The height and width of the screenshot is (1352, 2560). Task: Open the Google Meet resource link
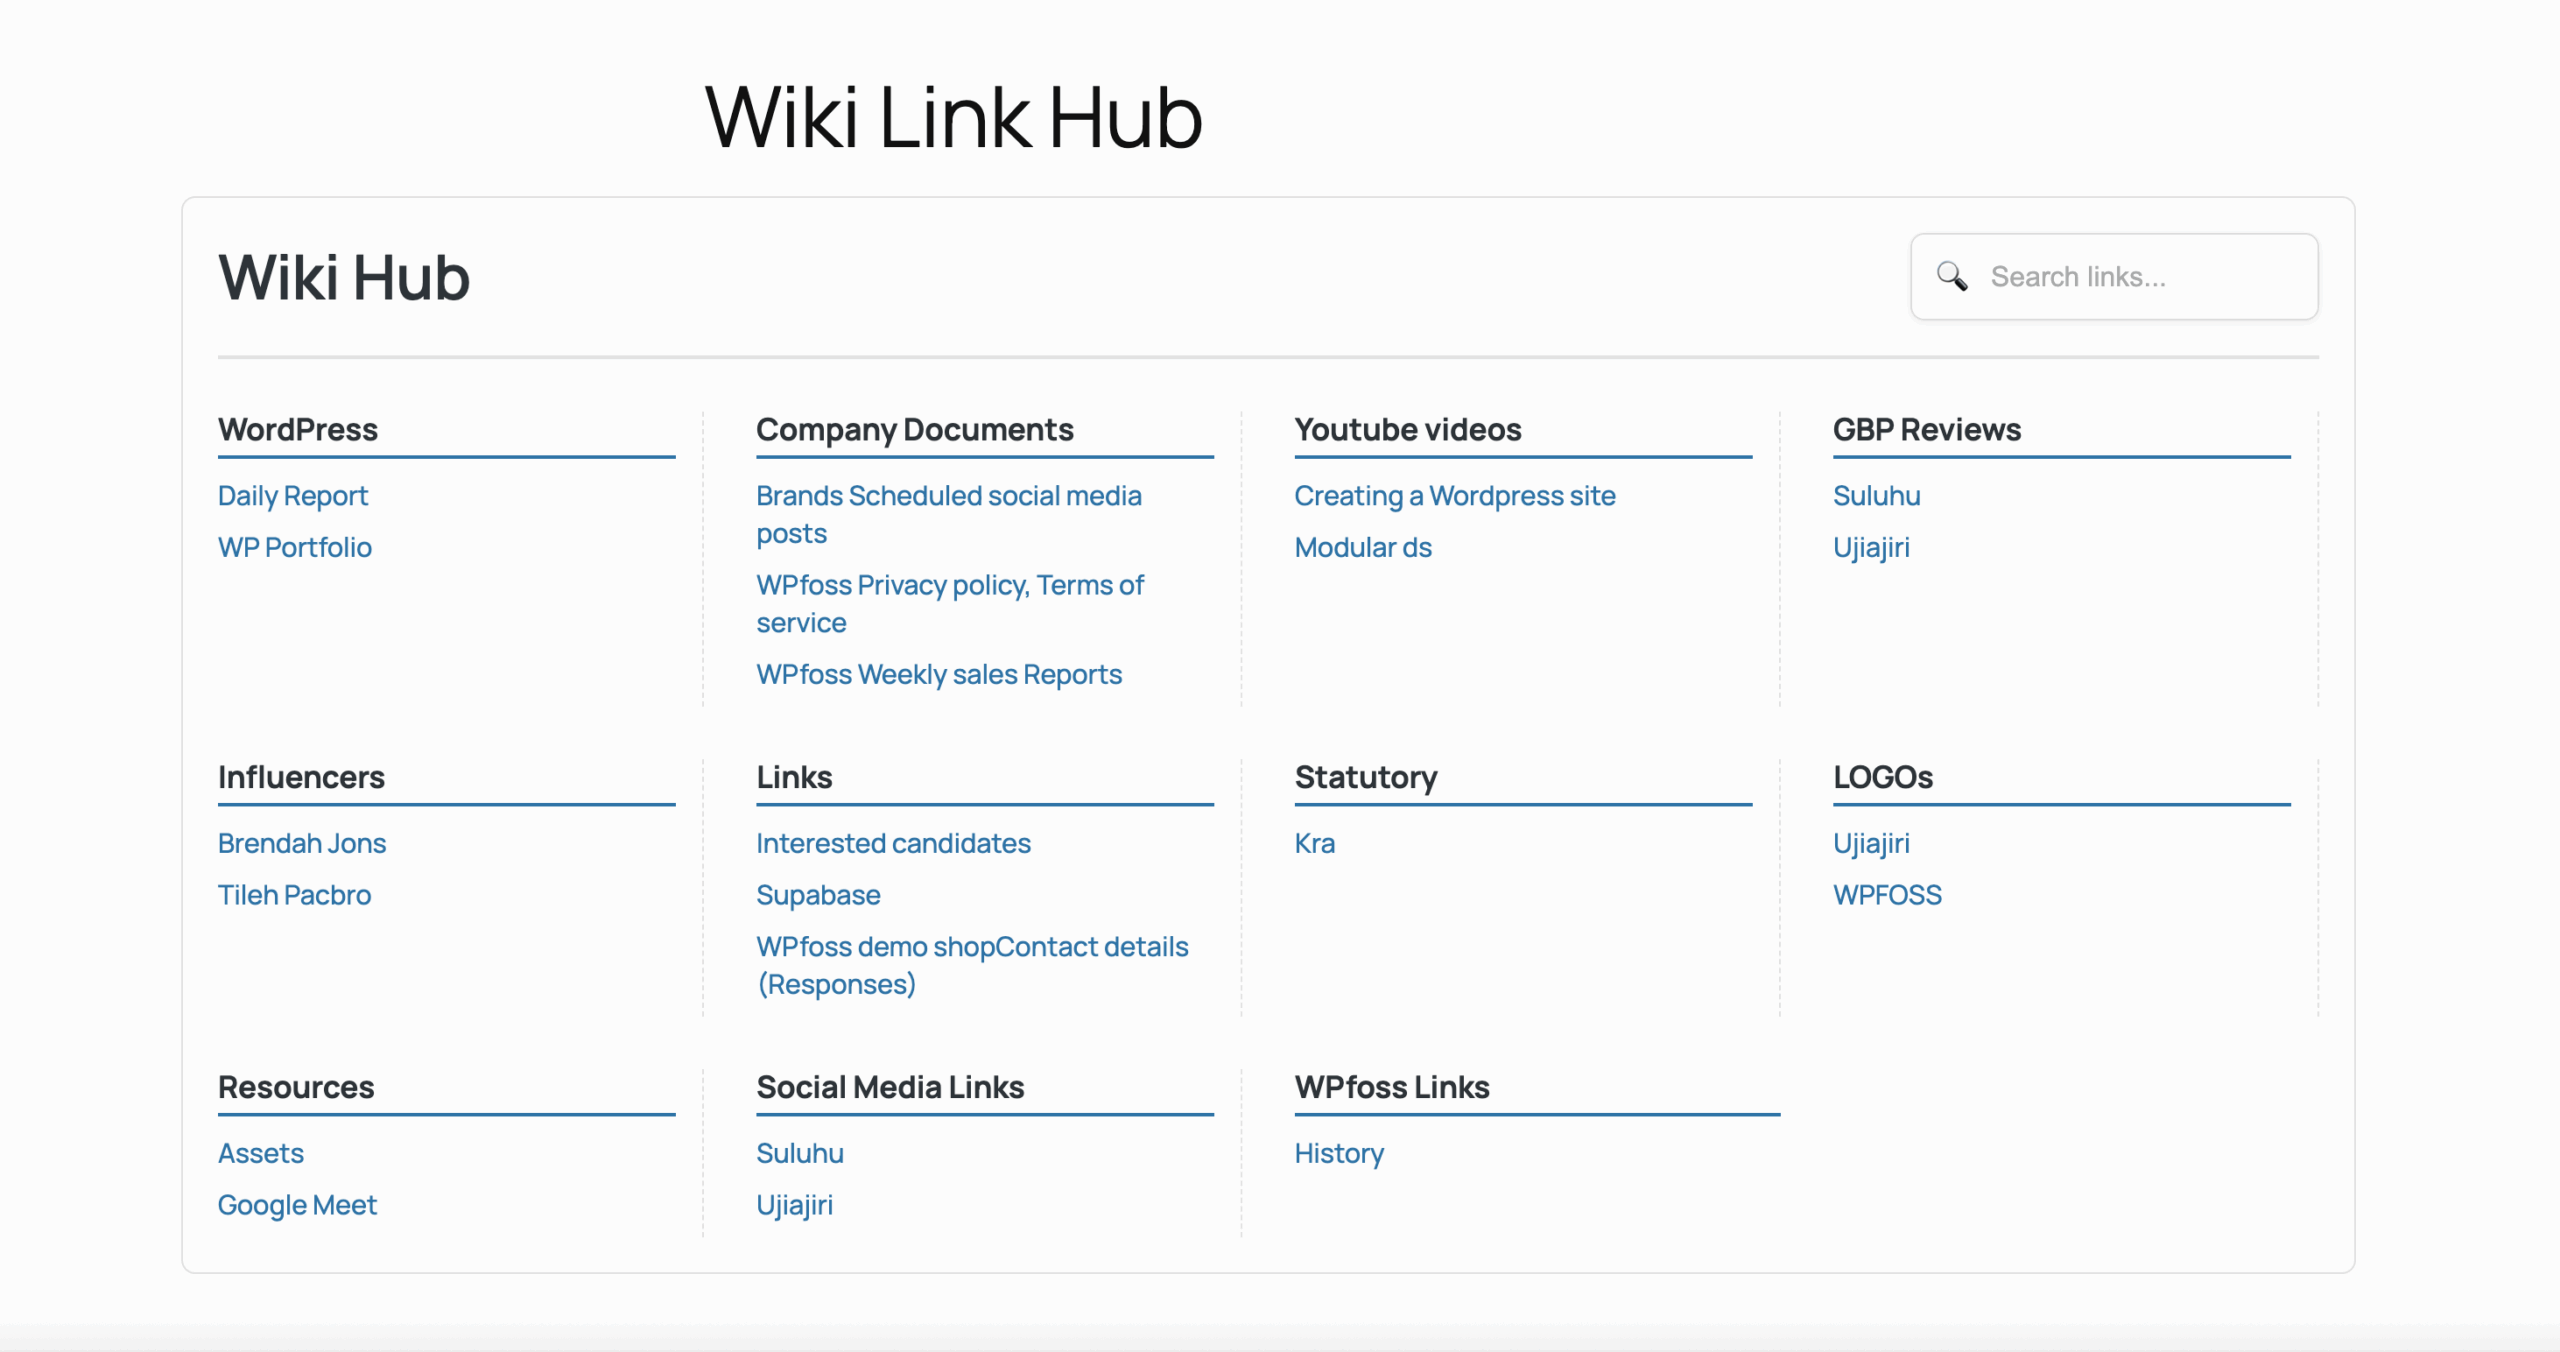coord(297,1205)
